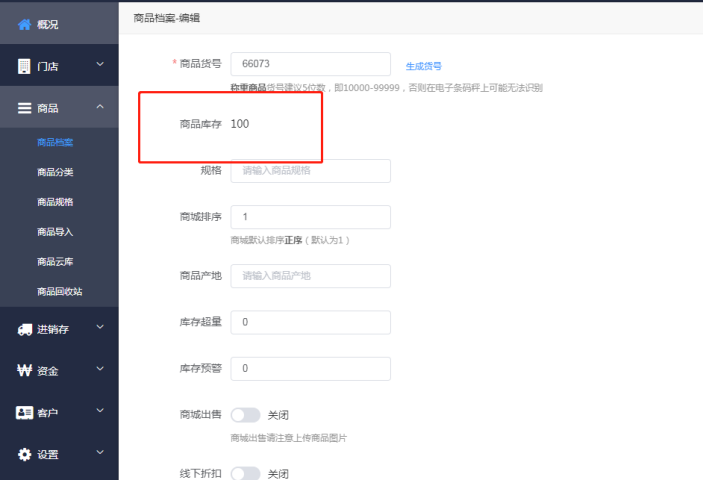The width and height of the screenshot is (703, 480).
Task: Click the ID card icon for 客户
Action: point(25,412)
